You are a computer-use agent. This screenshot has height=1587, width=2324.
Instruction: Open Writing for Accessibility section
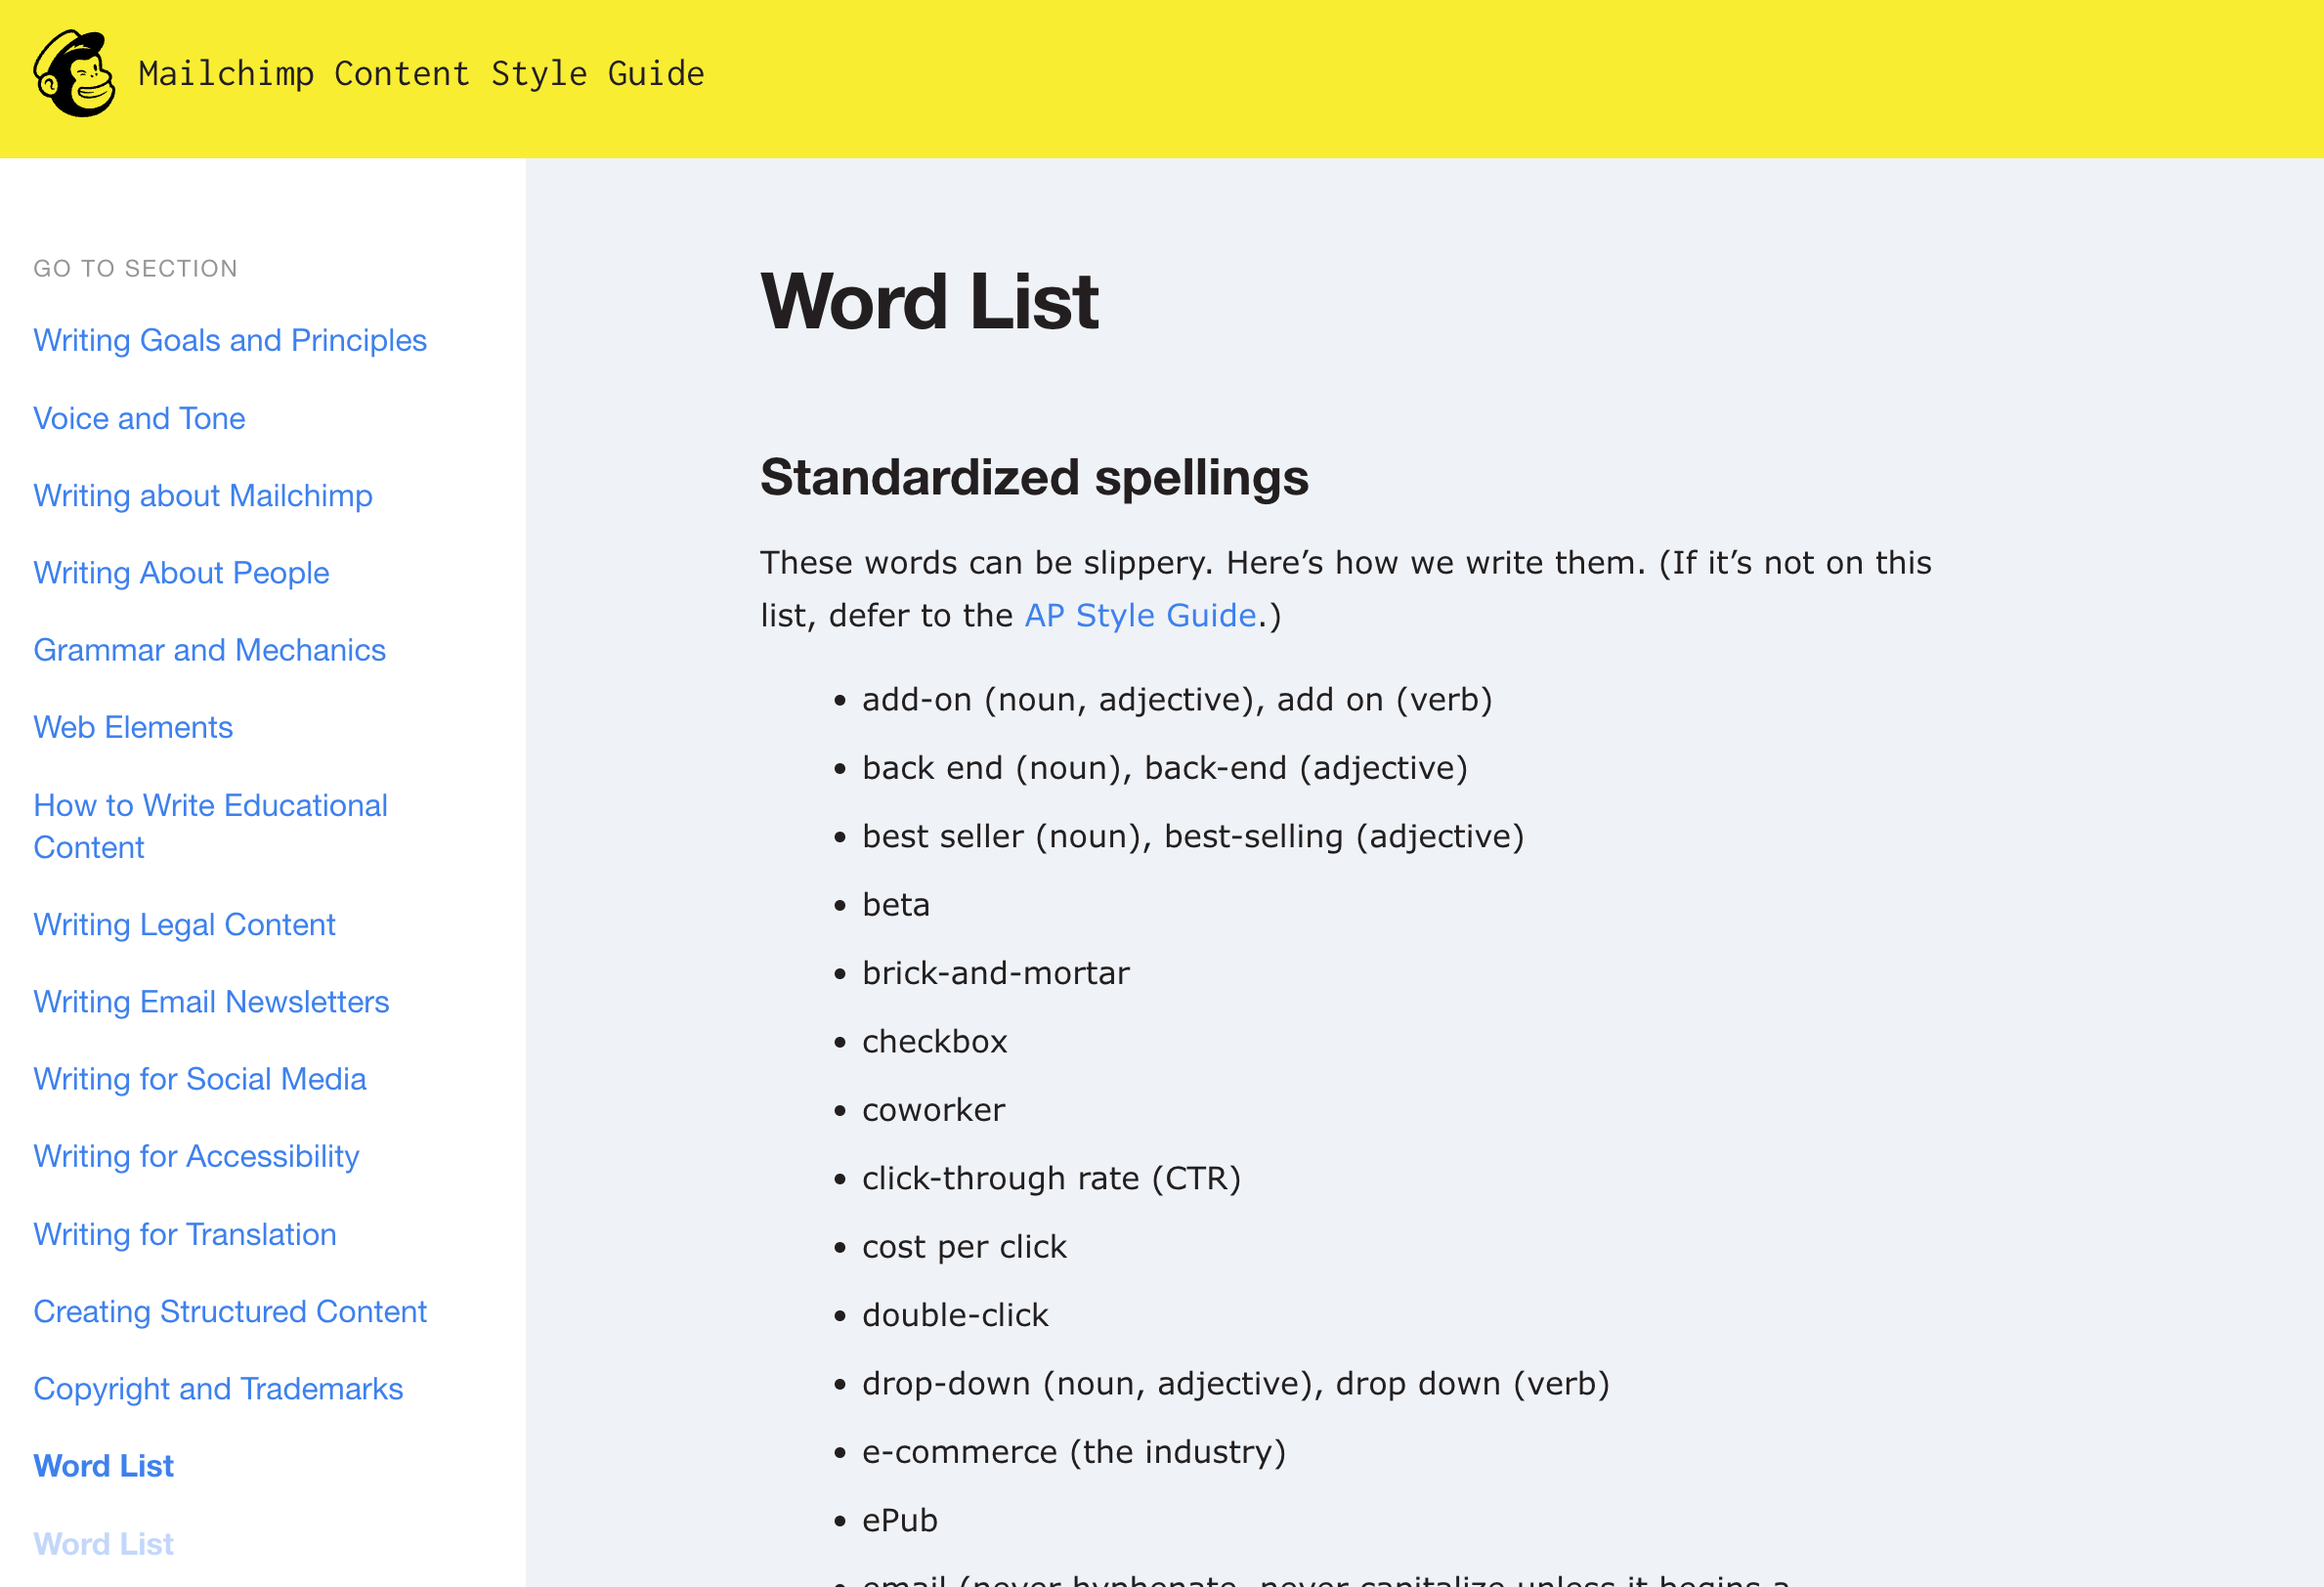pos(196,1156)
